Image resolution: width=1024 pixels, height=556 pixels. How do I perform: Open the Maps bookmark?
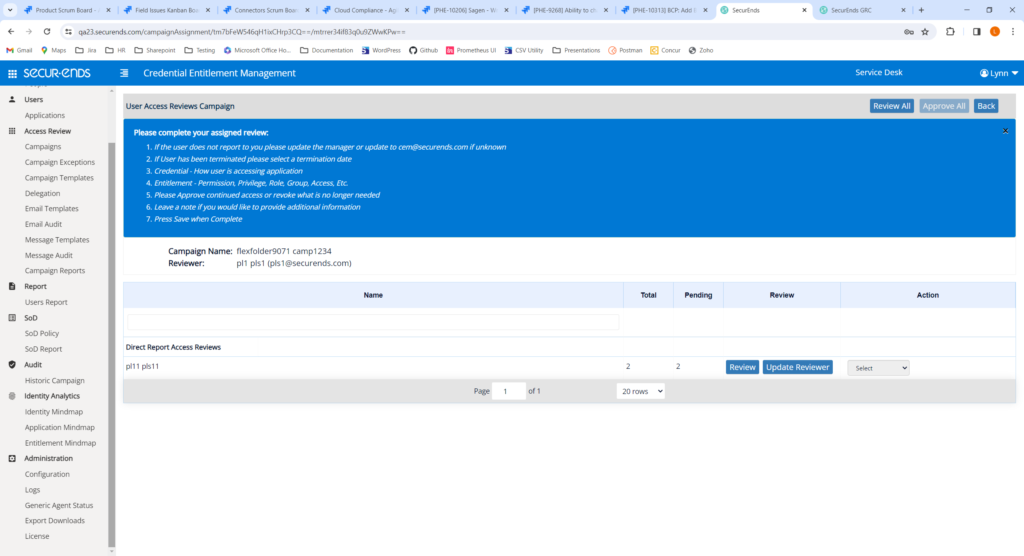[x=54, y=50]
